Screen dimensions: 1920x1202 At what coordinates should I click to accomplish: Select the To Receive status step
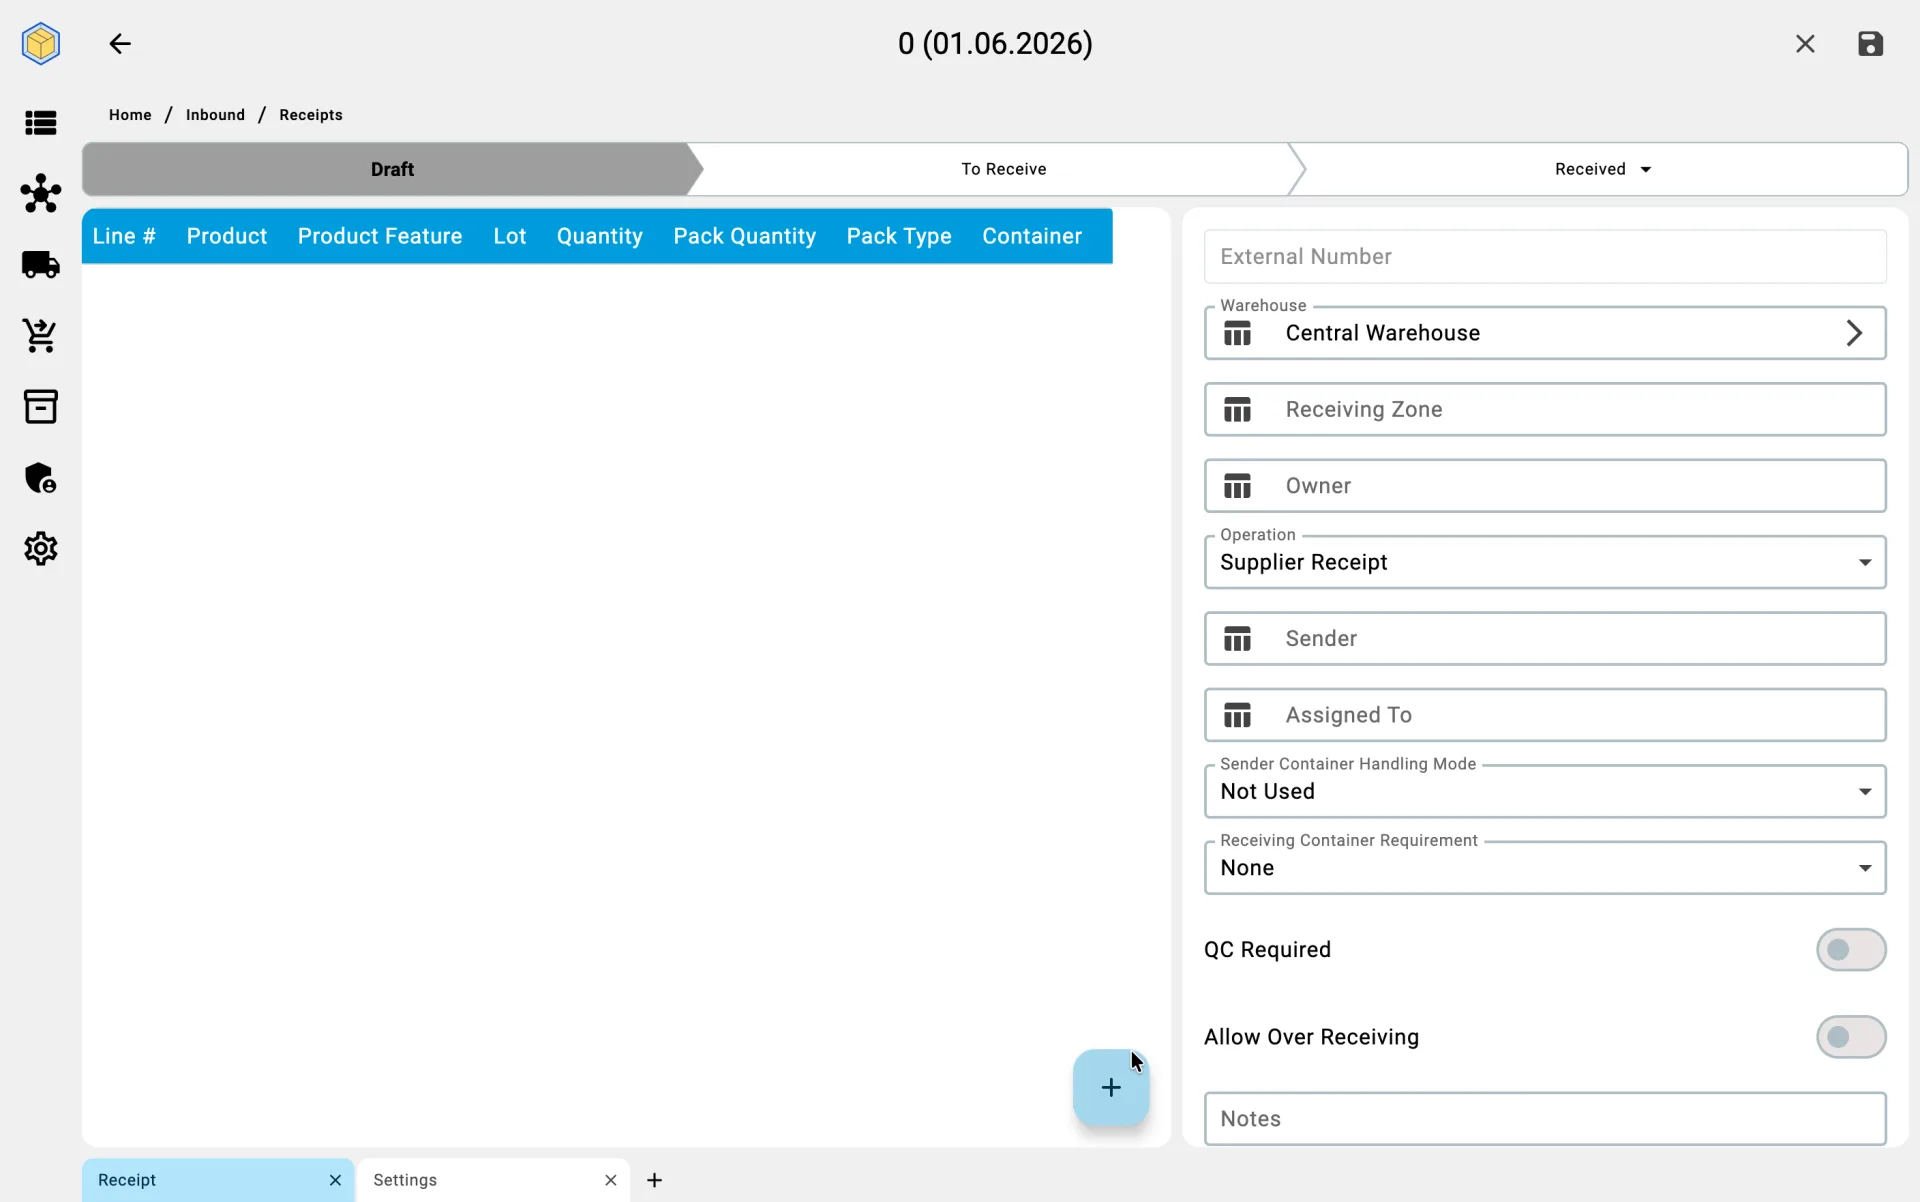[1003, 169]
